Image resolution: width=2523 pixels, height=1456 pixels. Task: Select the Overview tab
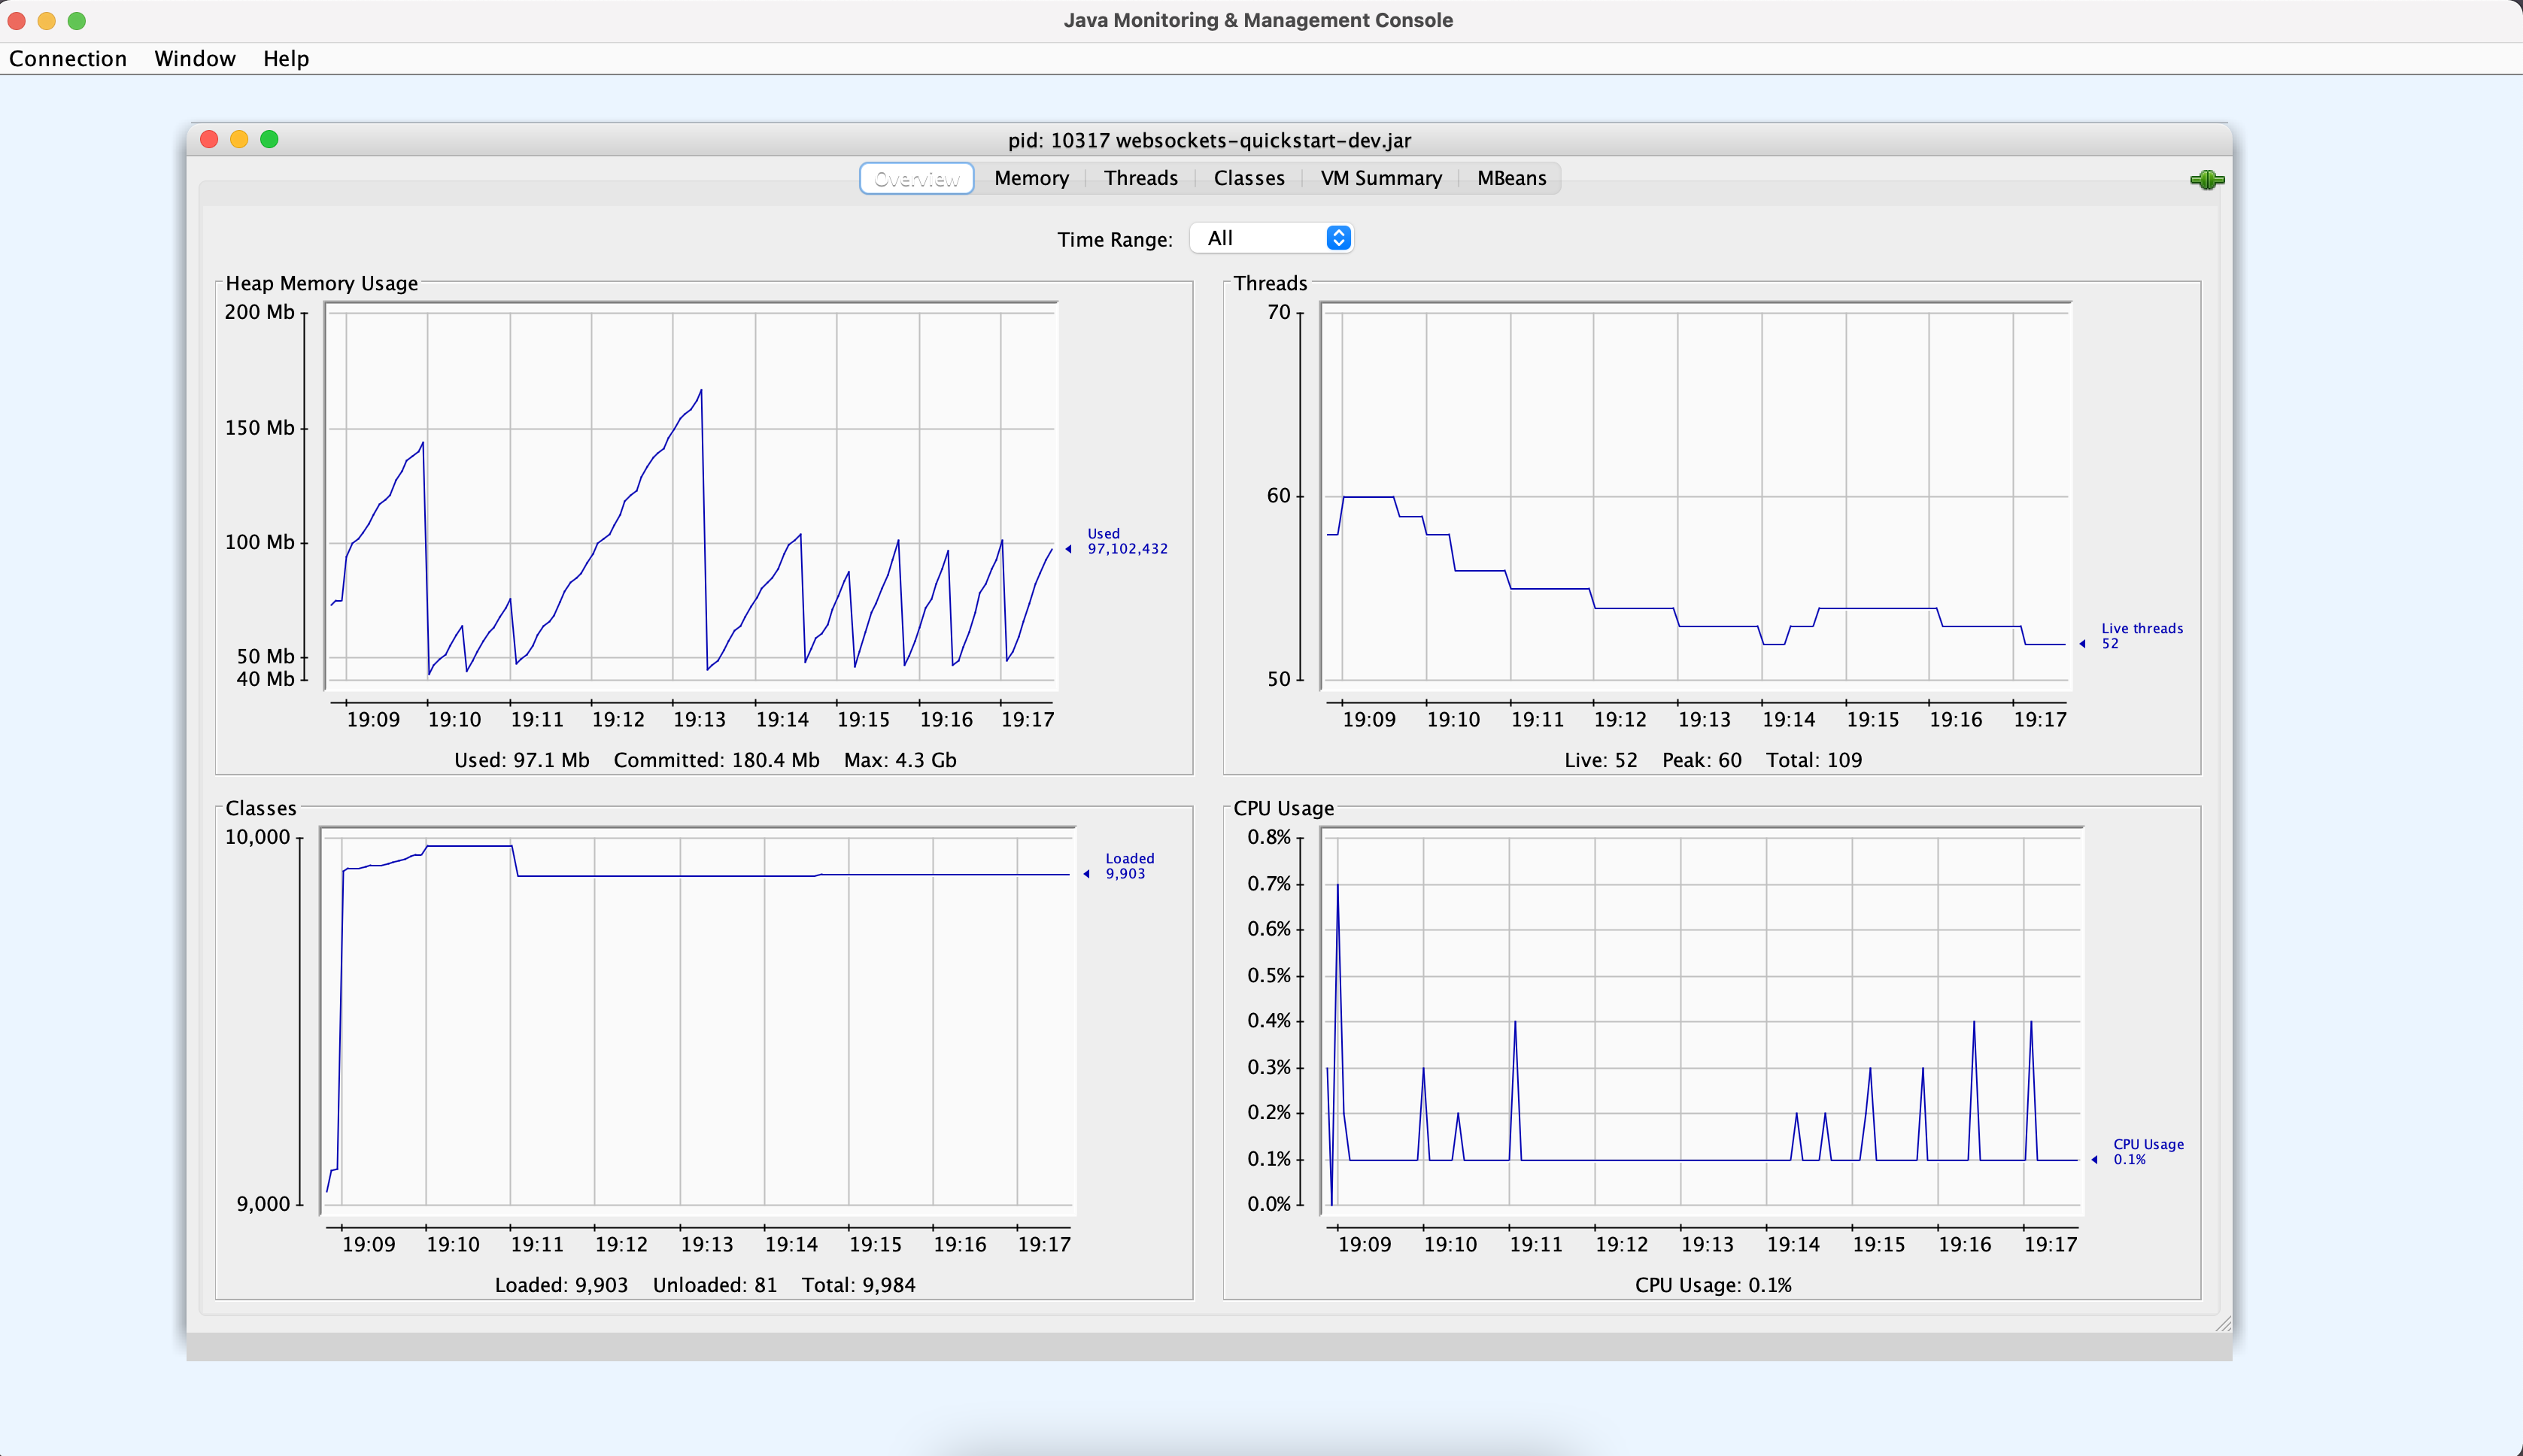pyautogui.click(x=916, y=179)
